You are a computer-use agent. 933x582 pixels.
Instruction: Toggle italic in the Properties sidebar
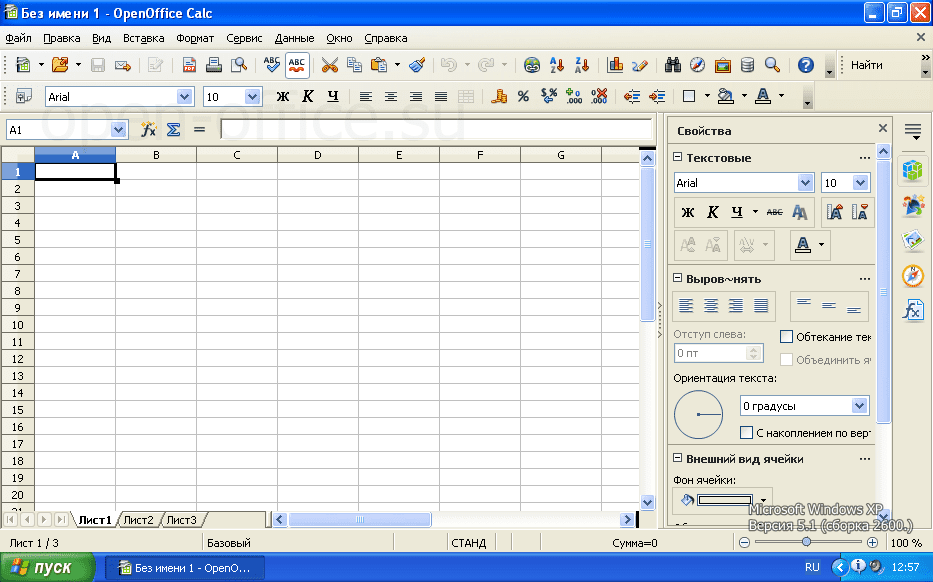coord(712,212)
